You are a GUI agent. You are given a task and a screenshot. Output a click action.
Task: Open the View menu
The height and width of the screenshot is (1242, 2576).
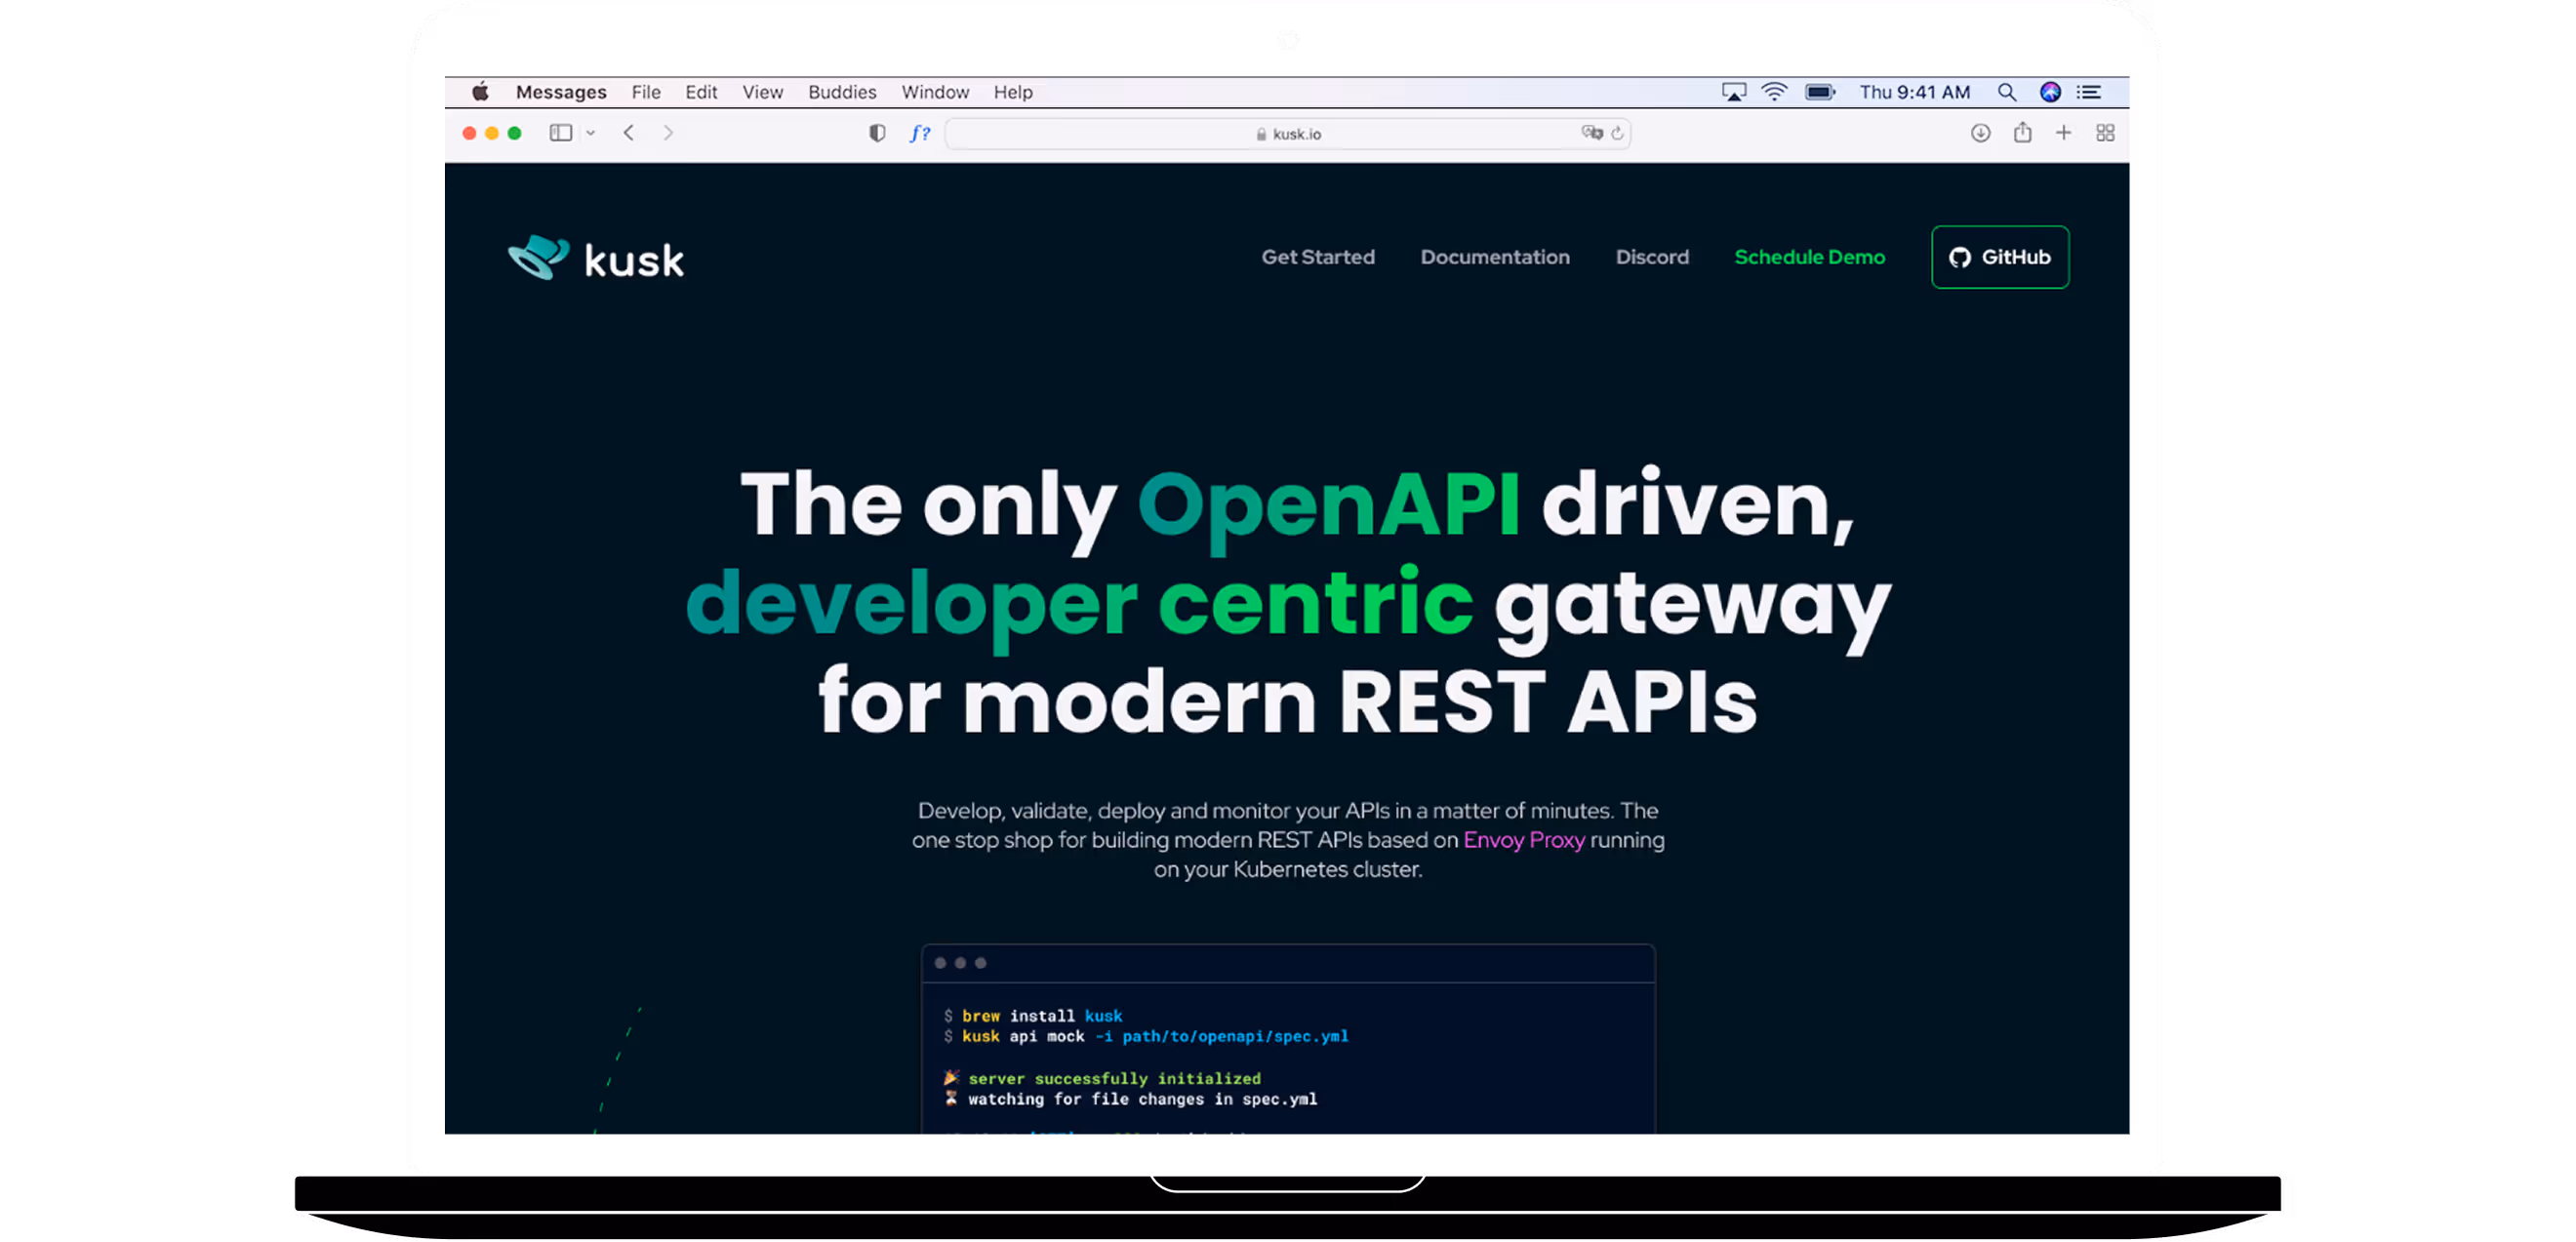763,92
